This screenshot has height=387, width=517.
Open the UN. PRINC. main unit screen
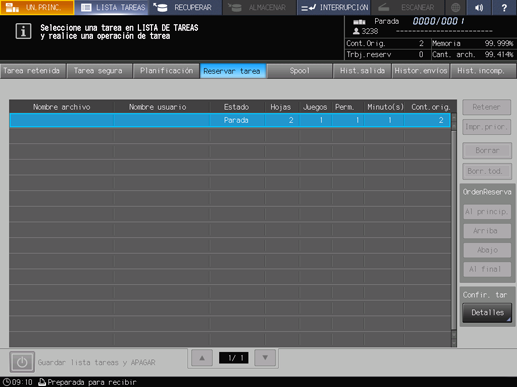37,7
